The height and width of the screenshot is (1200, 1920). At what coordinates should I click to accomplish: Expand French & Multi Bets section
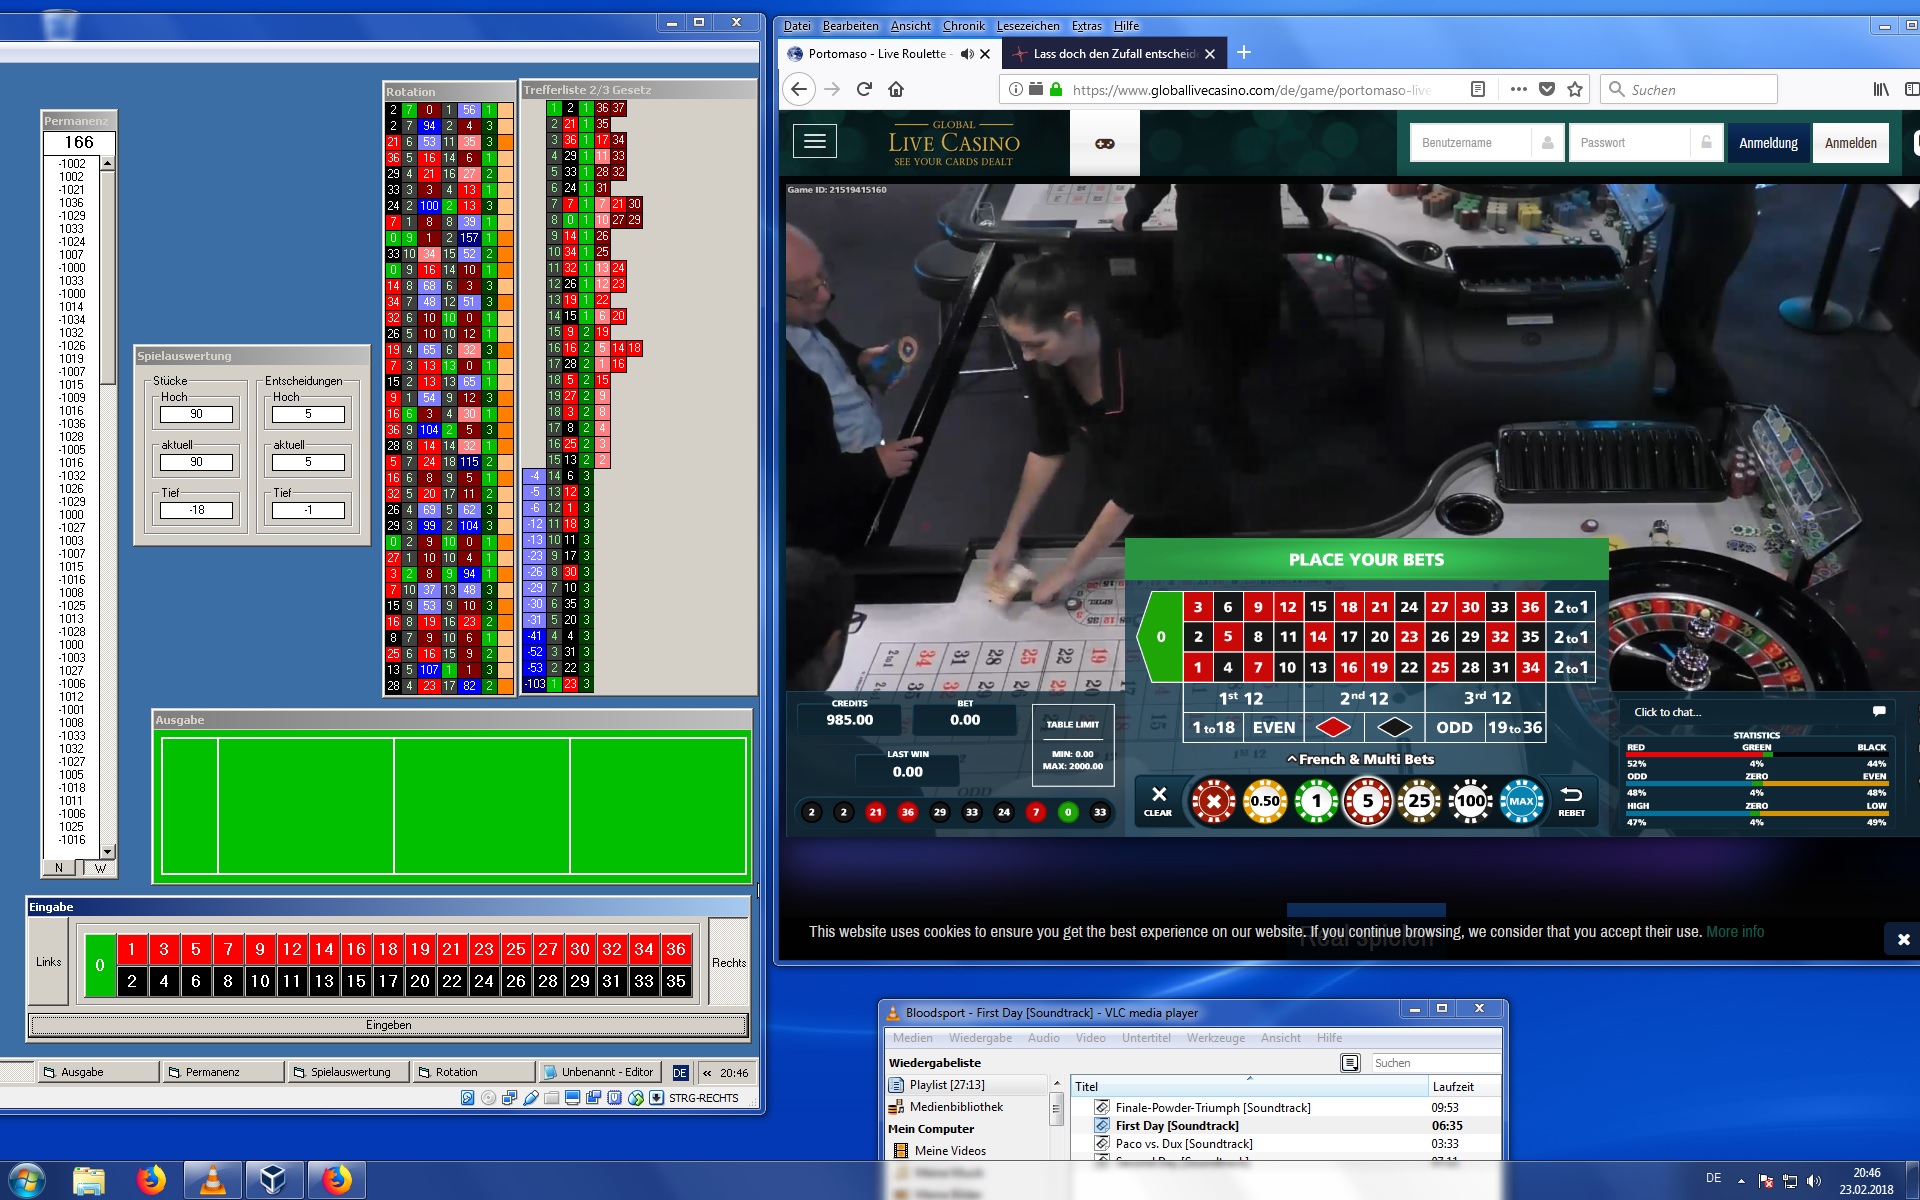click(x=1360, y=759)
